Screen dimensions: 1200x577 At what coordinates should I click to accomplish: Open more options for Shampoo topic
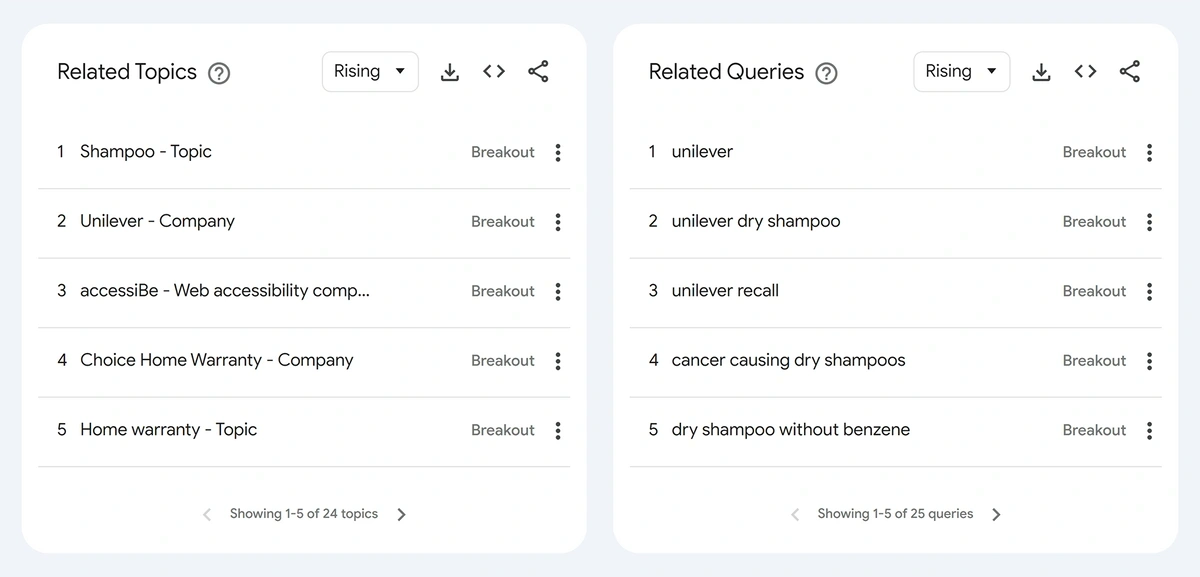pos(558,152)
